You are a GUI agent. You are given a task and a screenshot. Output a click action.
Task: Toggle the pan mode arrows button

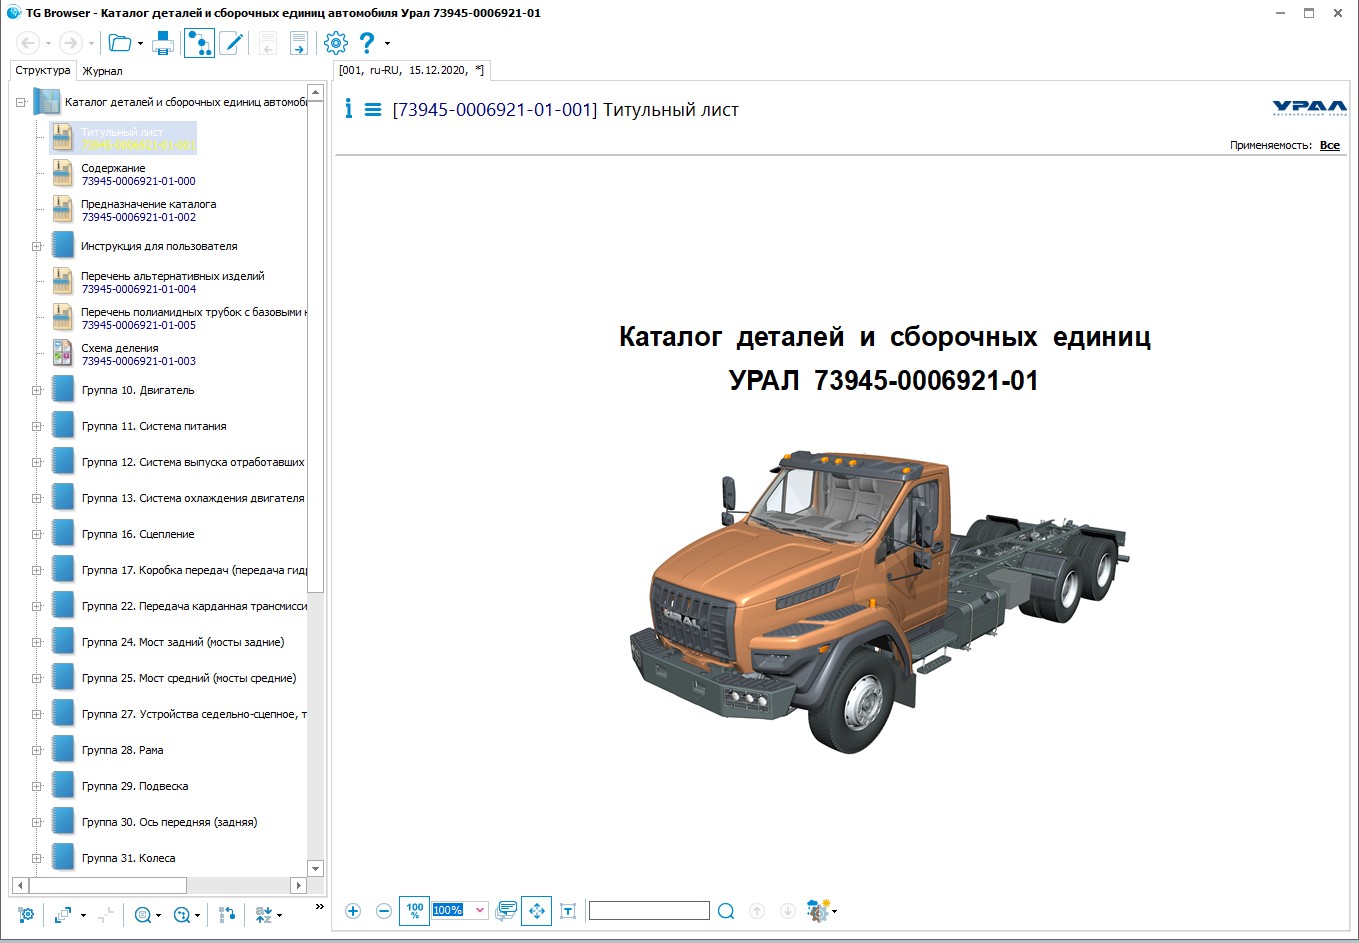(x=537, y=911)
